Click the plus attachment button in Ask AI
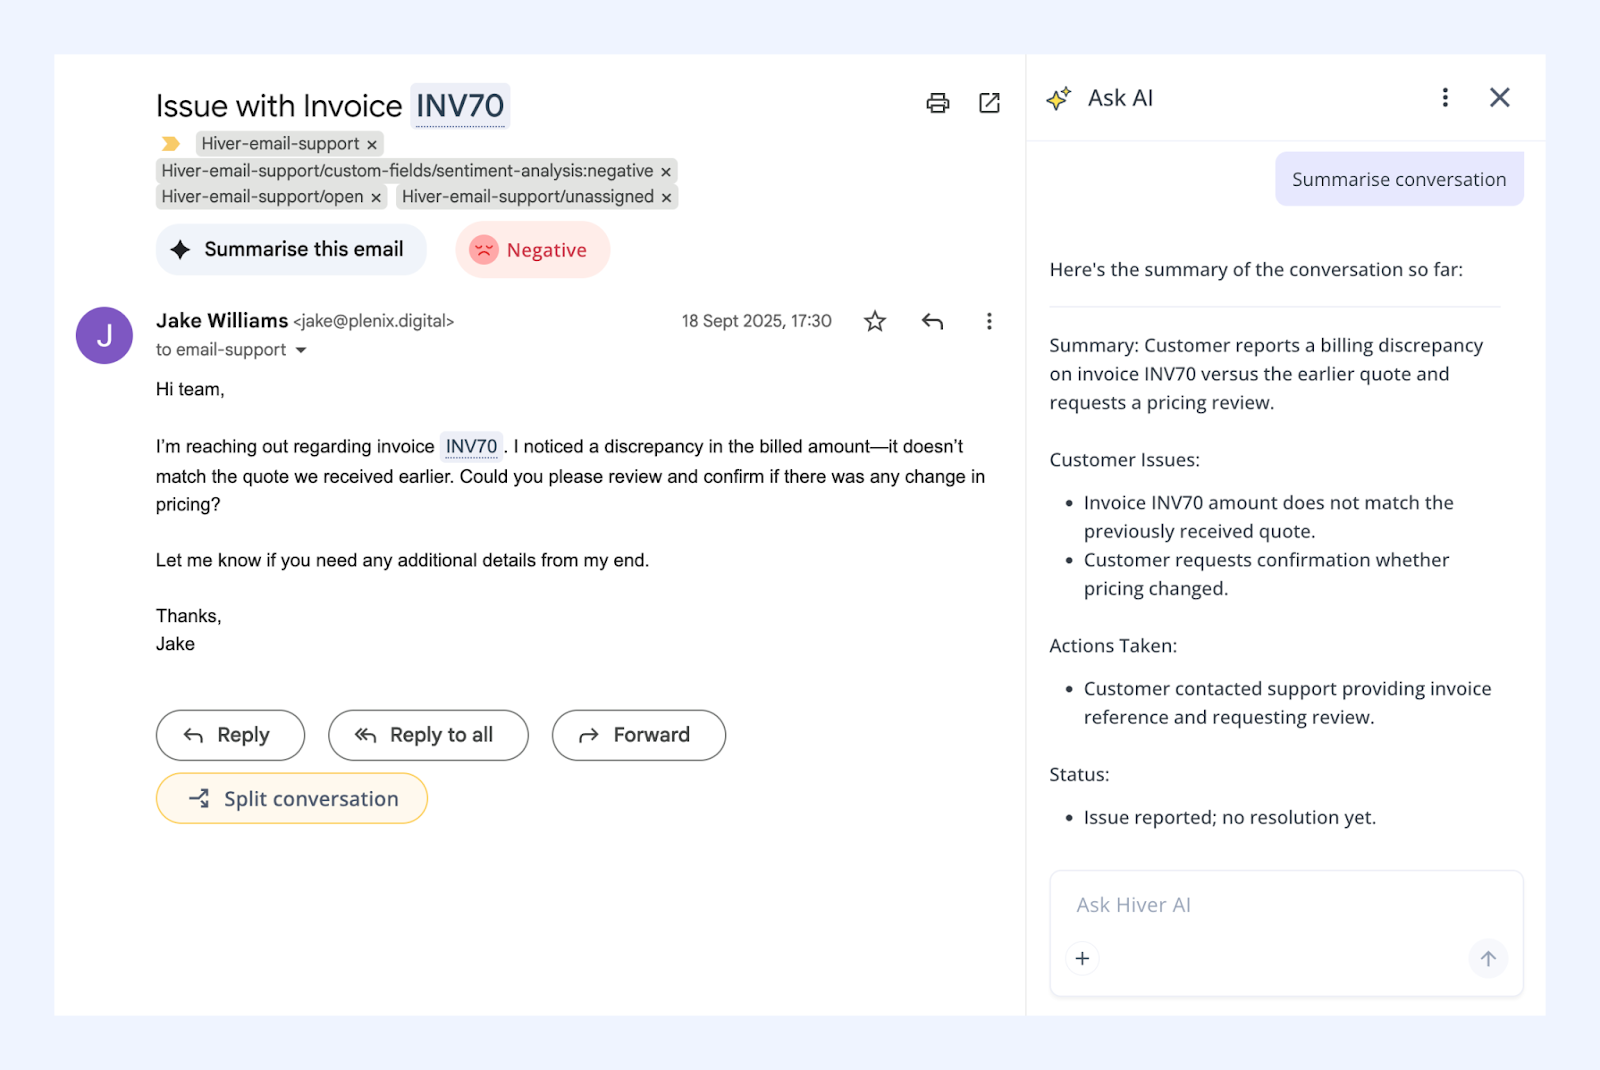The width and height of the screenshot is (1600, 1070). (1082, 959)
